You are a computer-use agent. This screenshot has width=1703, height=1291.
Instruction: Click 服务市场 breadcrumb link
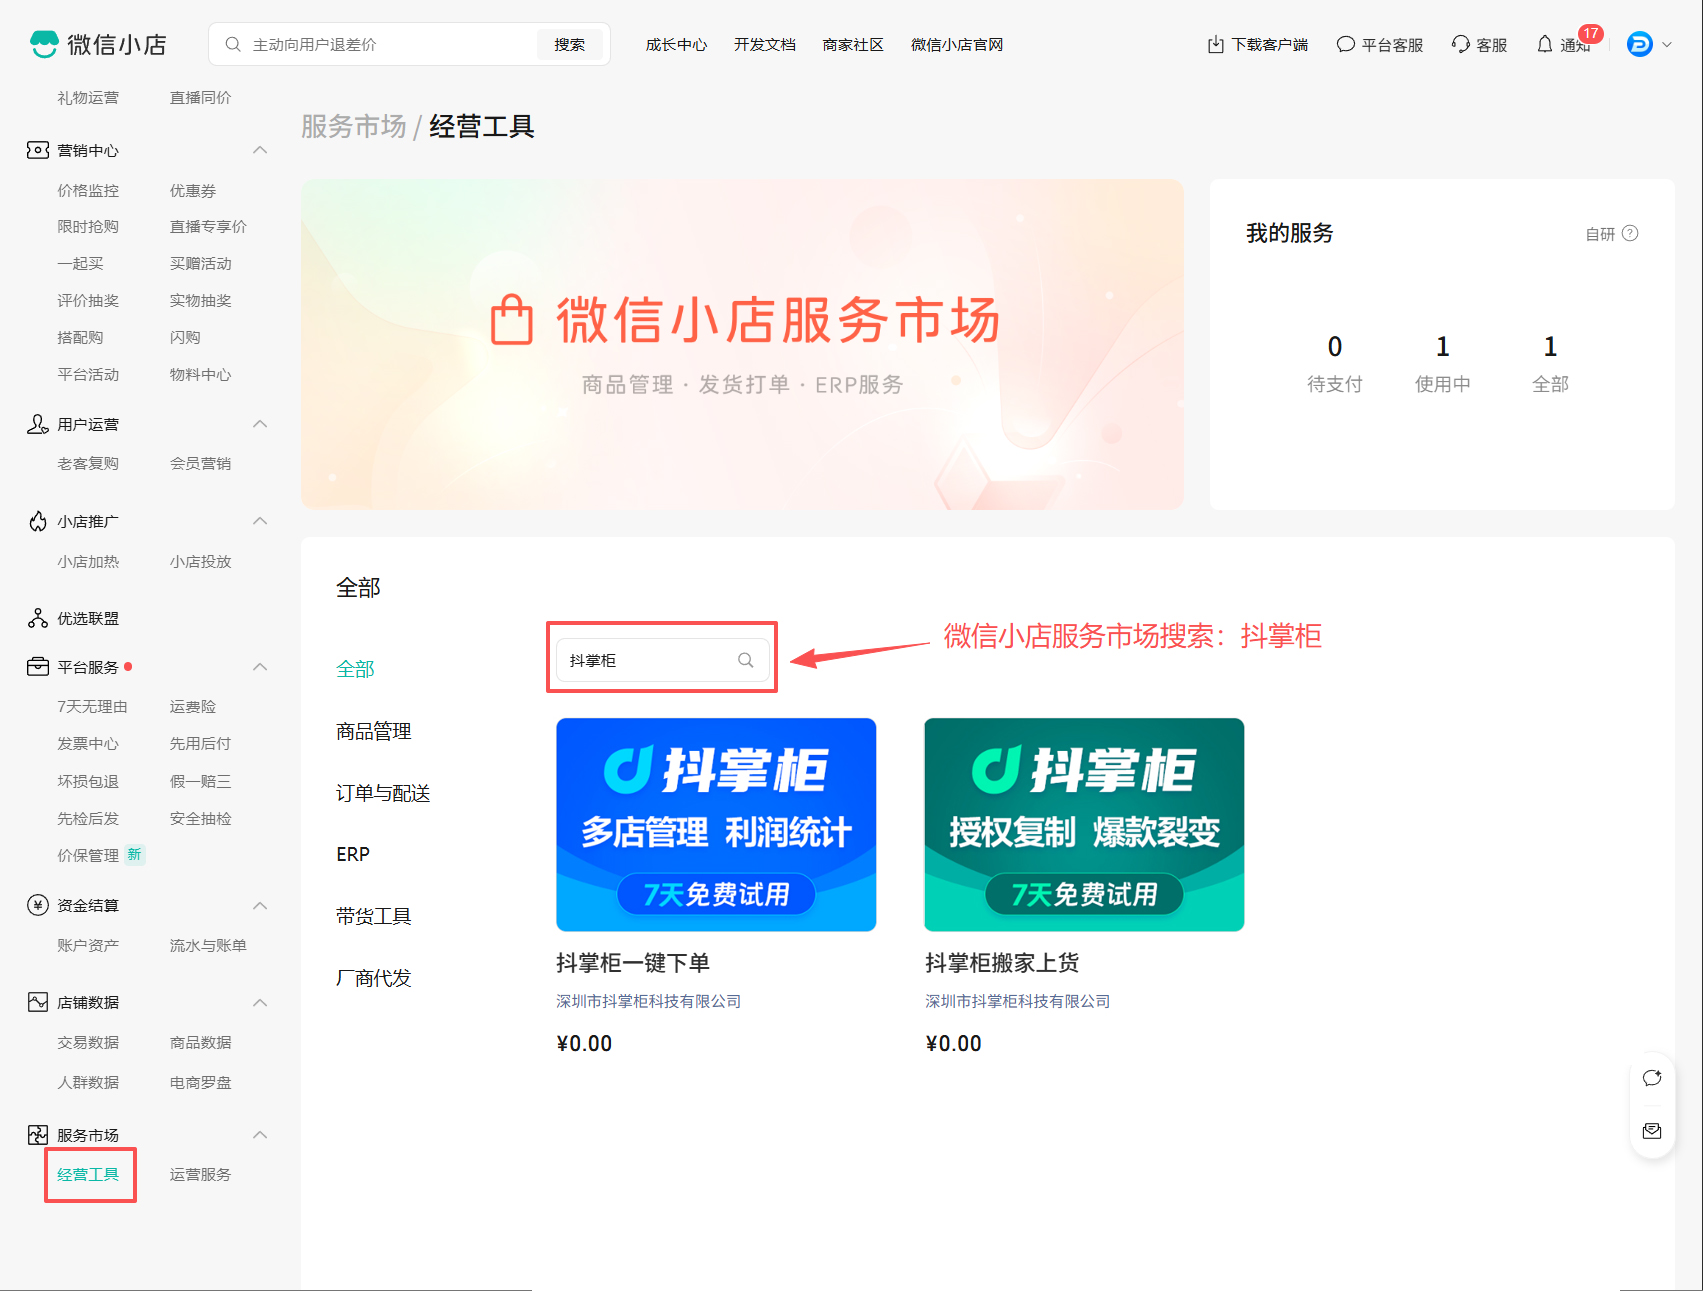[x=354, y=127]
